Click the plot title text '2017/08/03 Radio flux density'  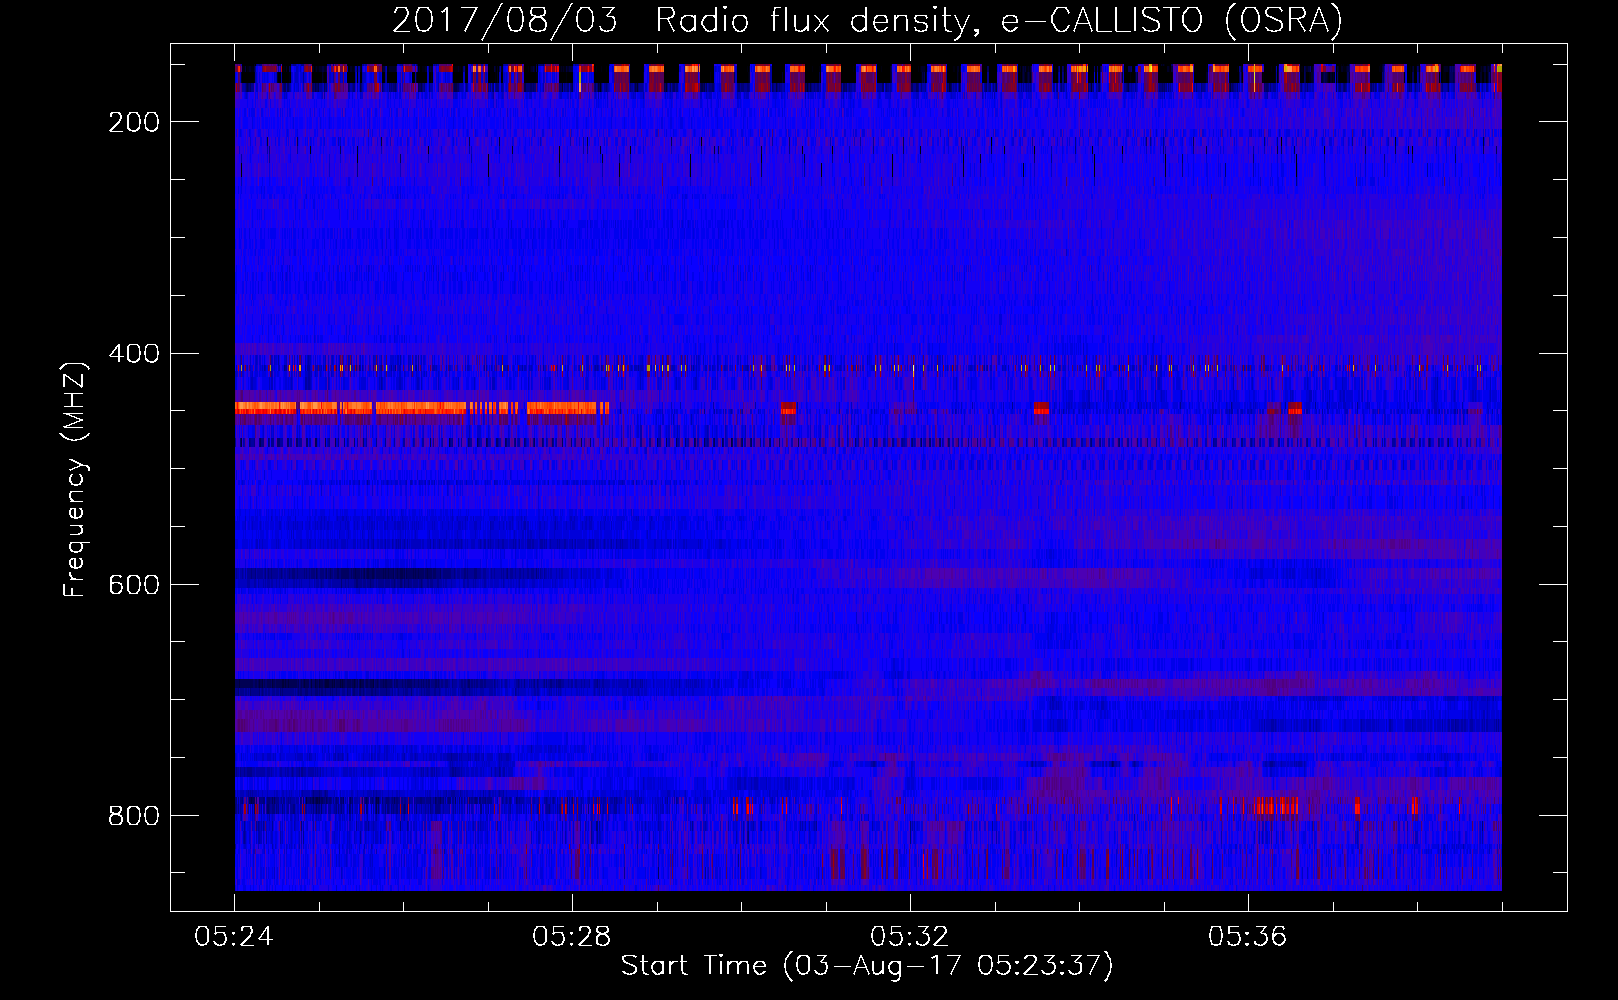[x=682, y=21]
